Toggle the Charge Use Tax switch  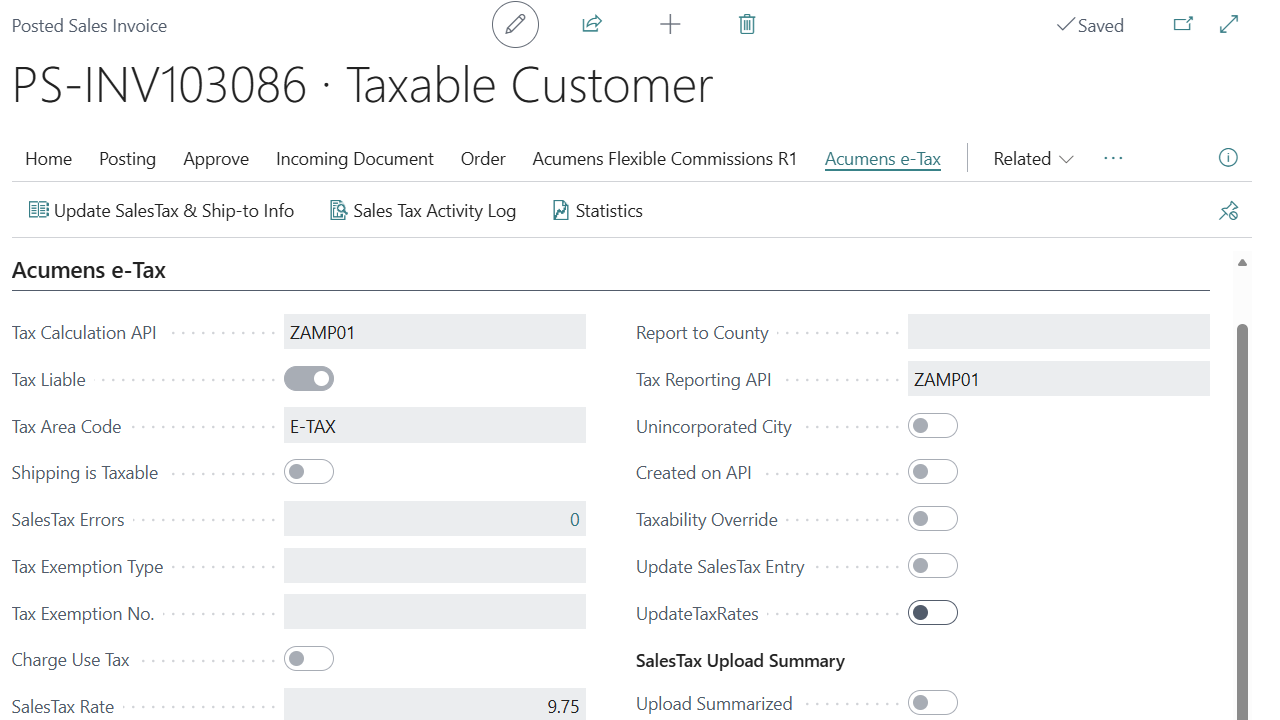click(x=309, y=659)
